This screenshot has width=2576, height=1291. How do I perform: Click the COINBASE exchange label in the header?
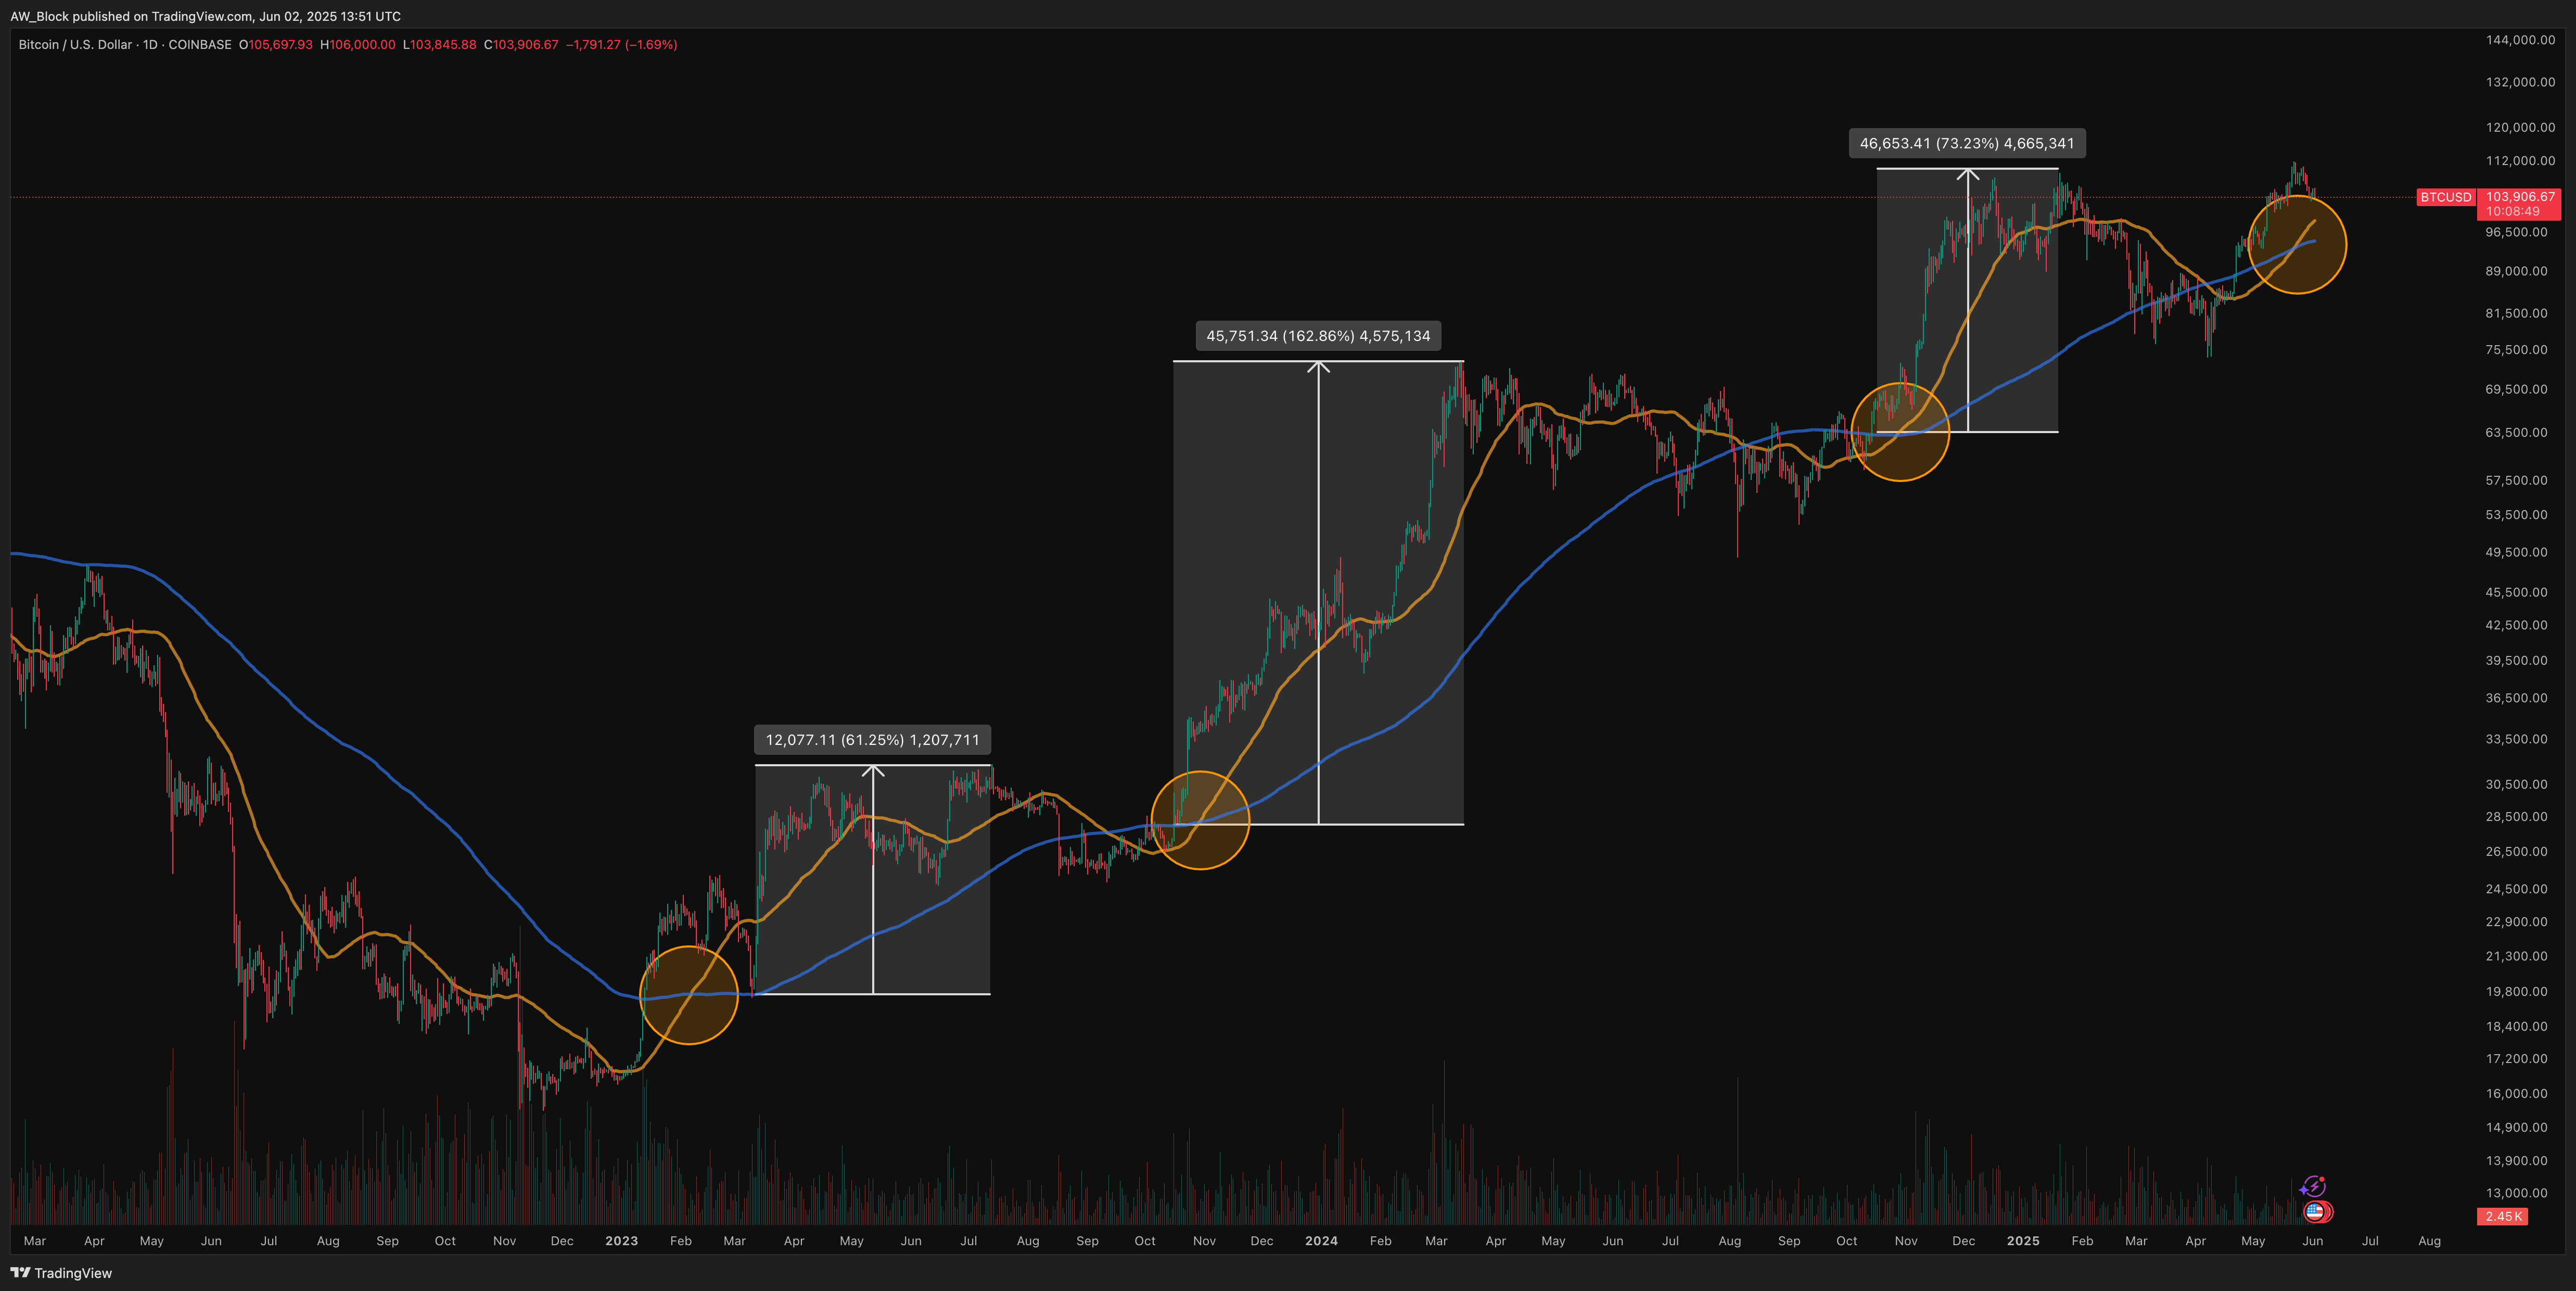(x=200, y=45)
